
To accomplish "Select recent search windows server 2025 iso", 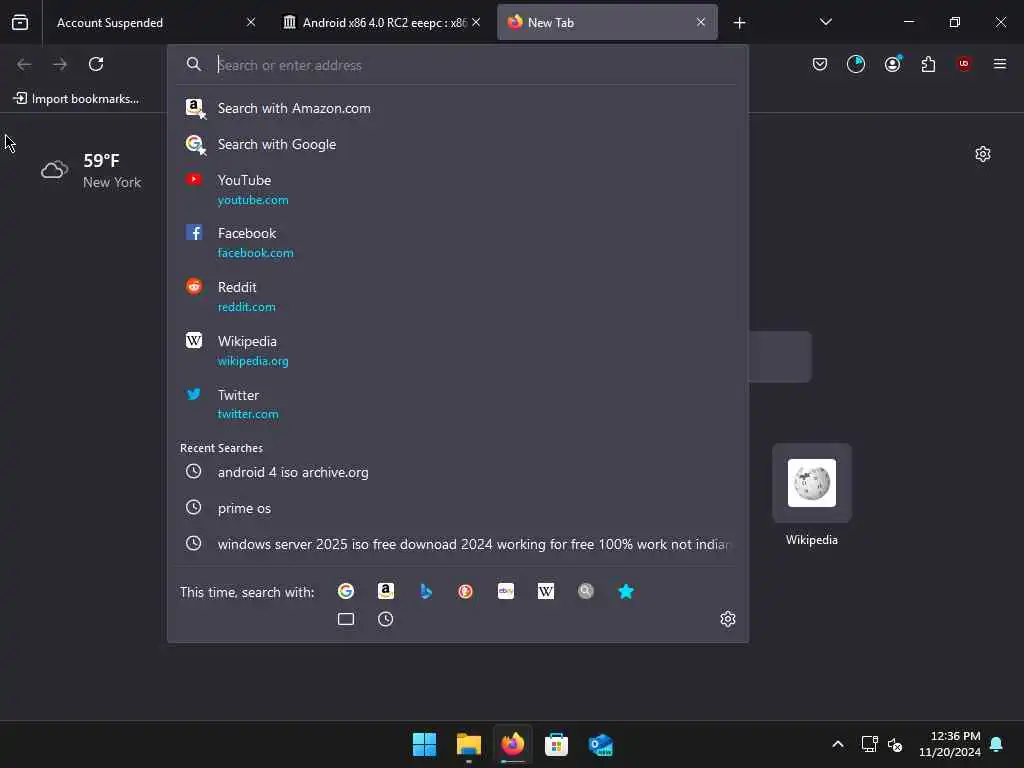I will click(x=457, y=544).
